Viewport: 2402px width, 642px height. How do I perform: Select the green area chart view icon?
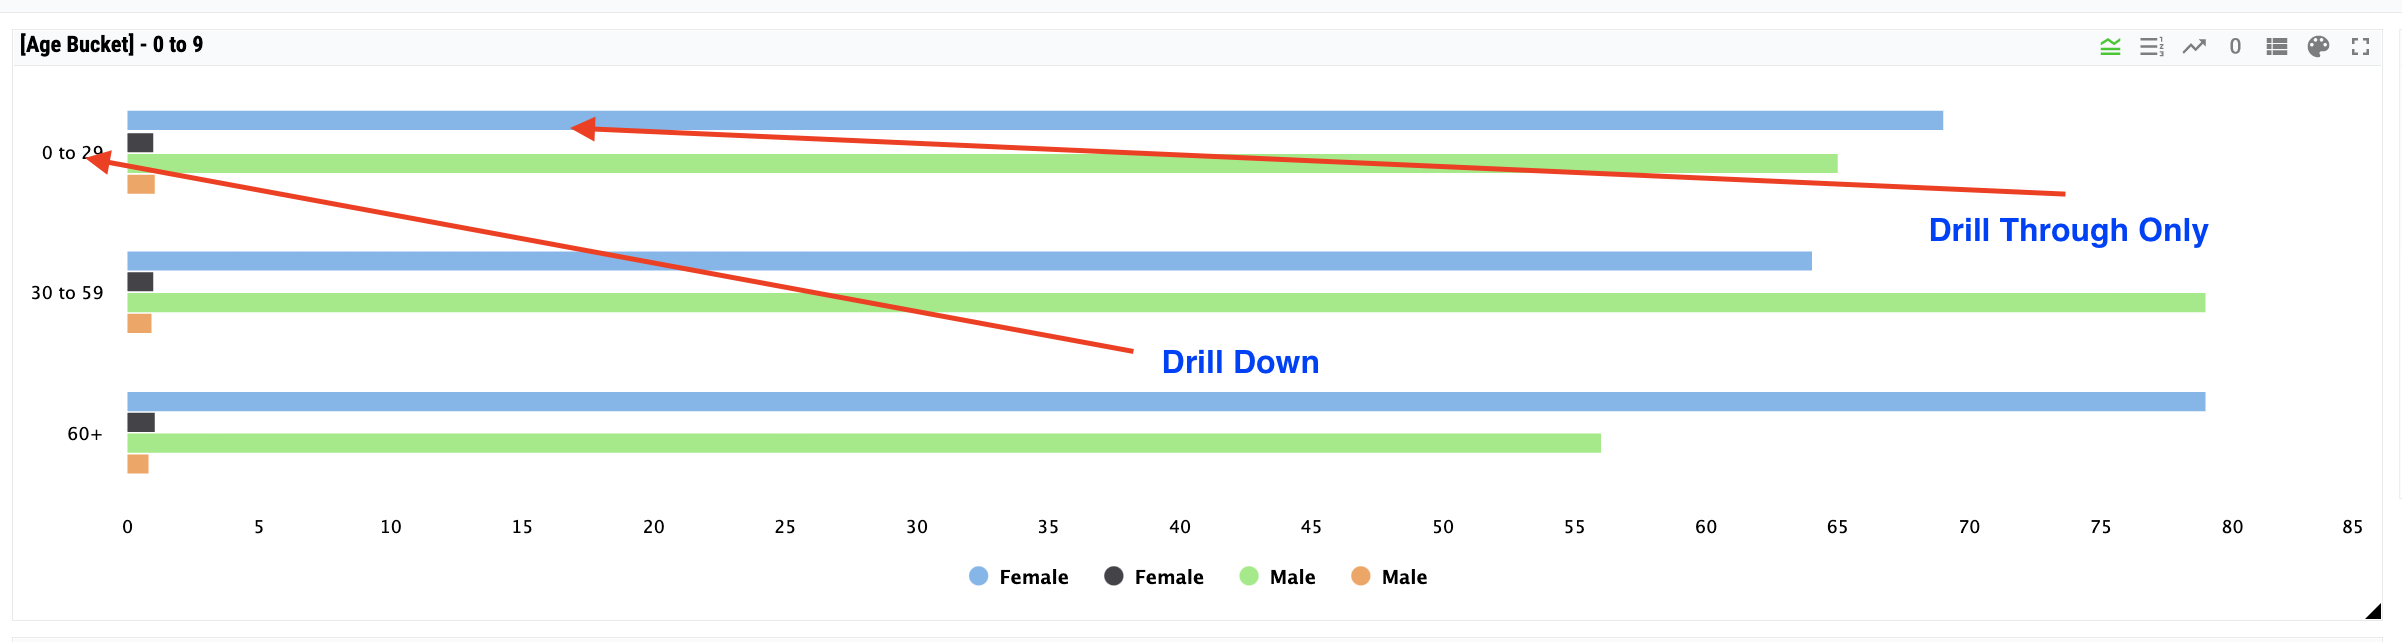coord(2110,46)
